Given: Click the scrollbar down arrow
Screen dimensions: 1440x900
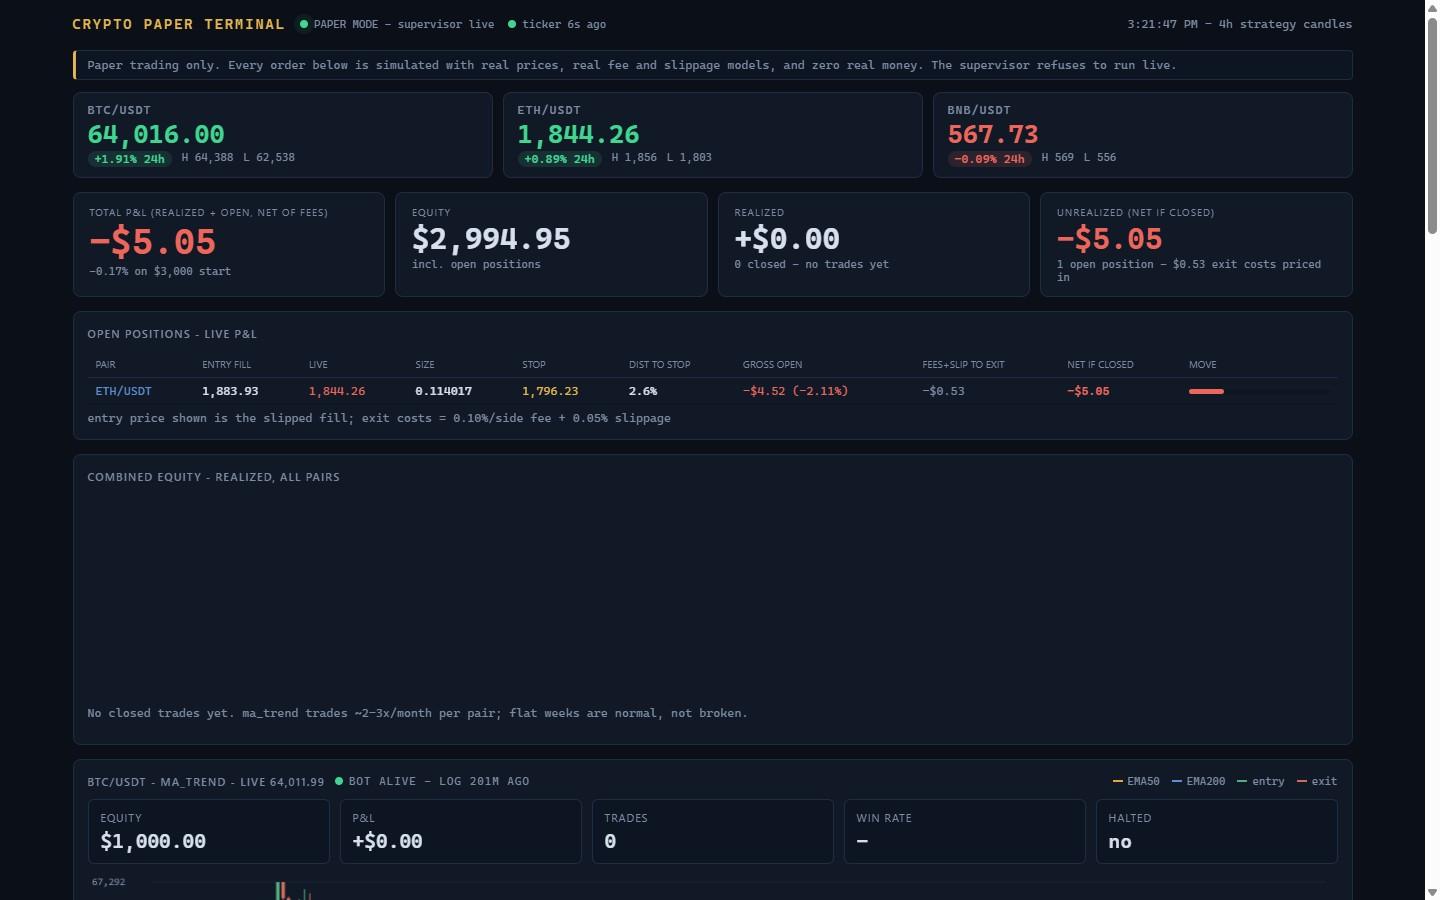Looking at the screenshot, I should 1432,892.
